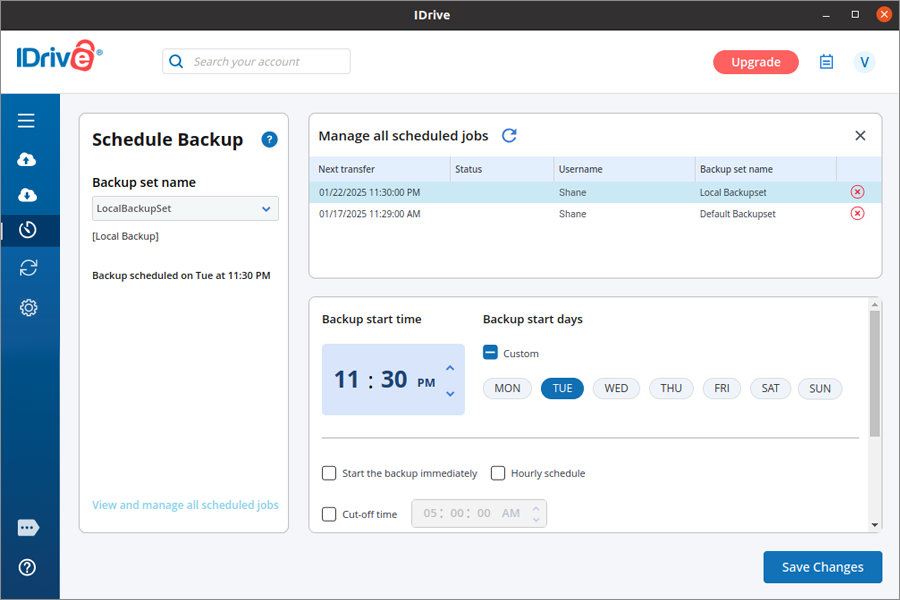Expand the Backup set name dropdown
This screenshot has height=600, width=900.
click(x=266, y=209)
